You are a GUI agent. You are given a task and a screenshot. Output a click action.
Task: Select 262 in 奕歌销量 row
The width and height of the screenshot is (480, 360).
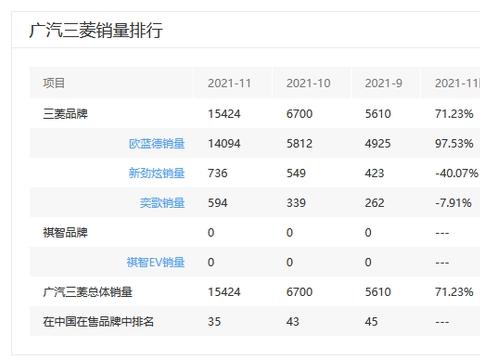click(374, 203)
